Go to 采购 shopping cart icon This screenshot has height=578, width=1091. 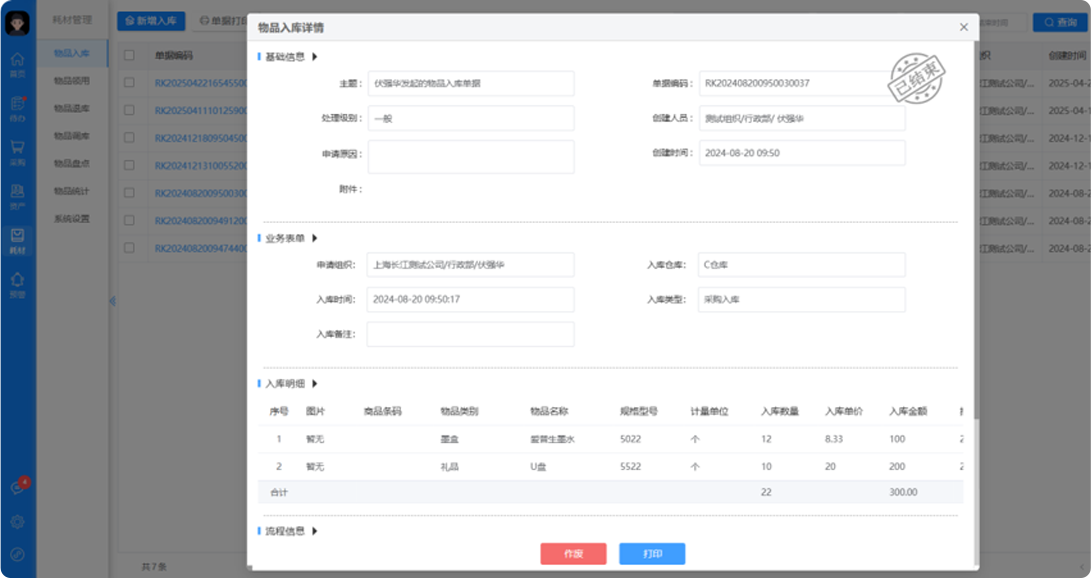[17, 151]
